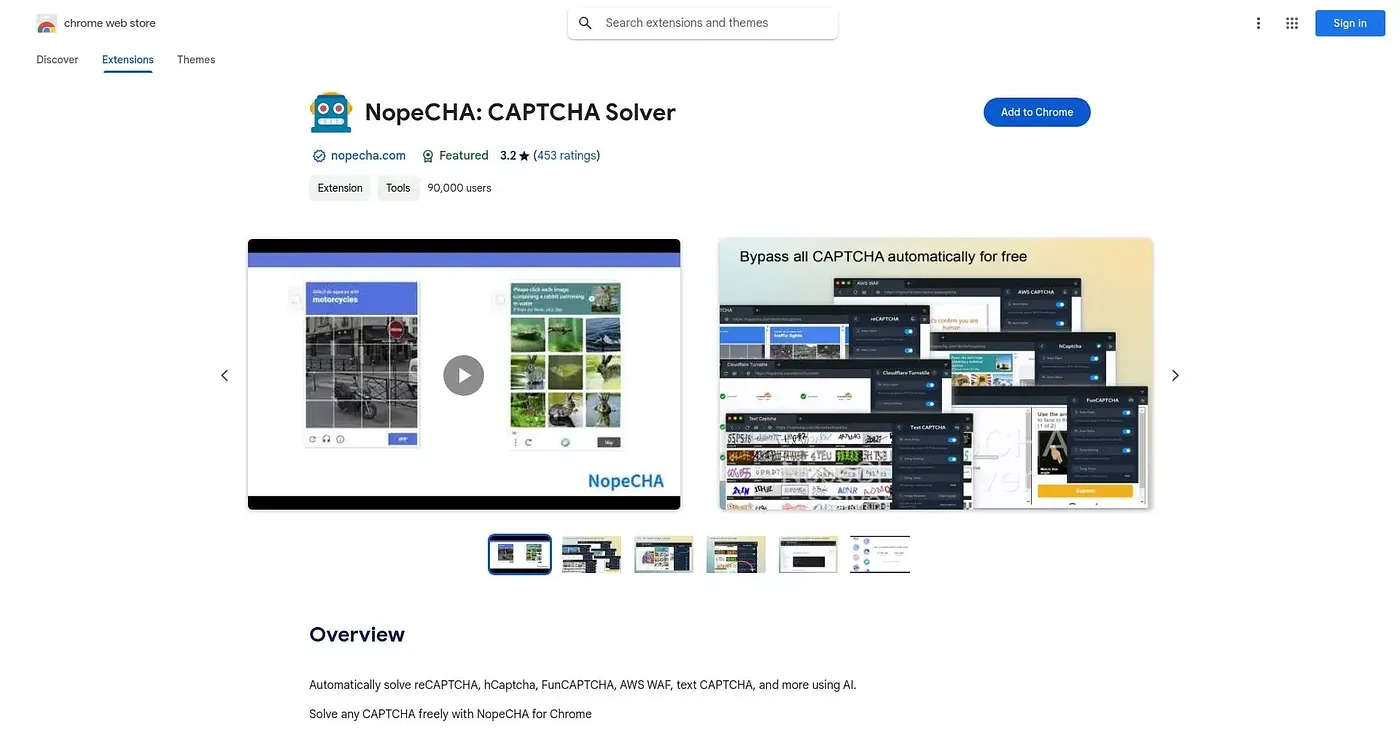Click the verified badge beside nopecha.com
Image resolution: width=1400 pixels, height=729 pixels.
click(319, 156)
